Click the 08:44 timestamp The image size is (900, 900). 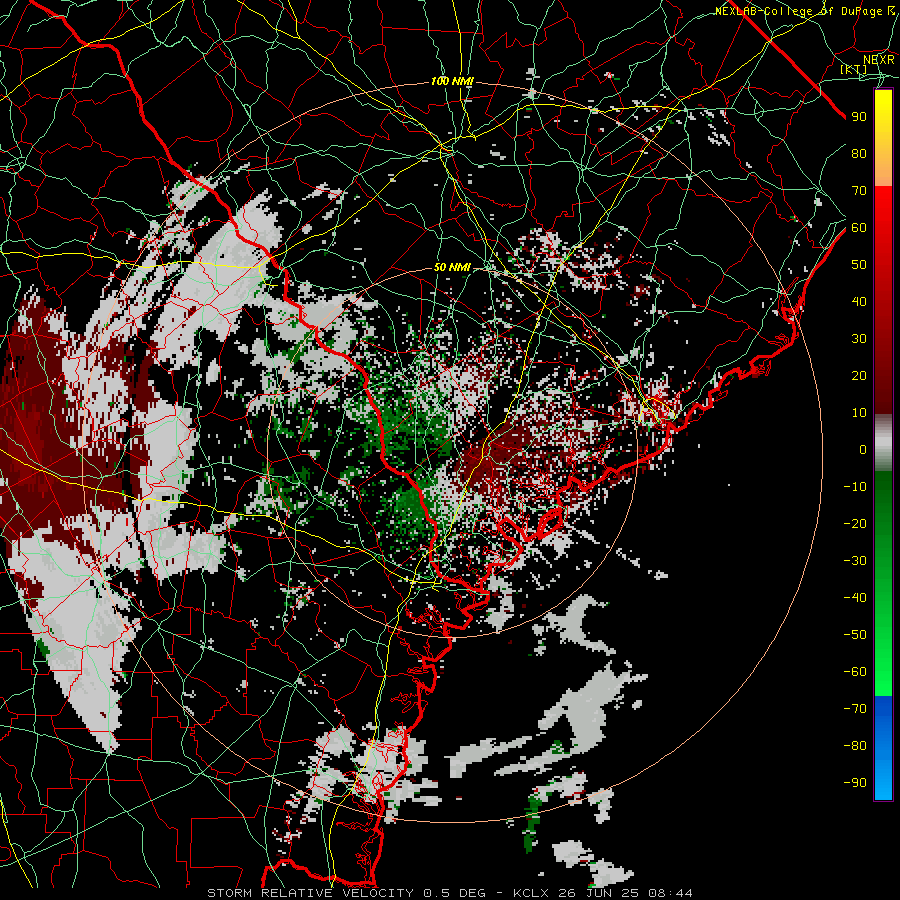[x=670, y=893]
